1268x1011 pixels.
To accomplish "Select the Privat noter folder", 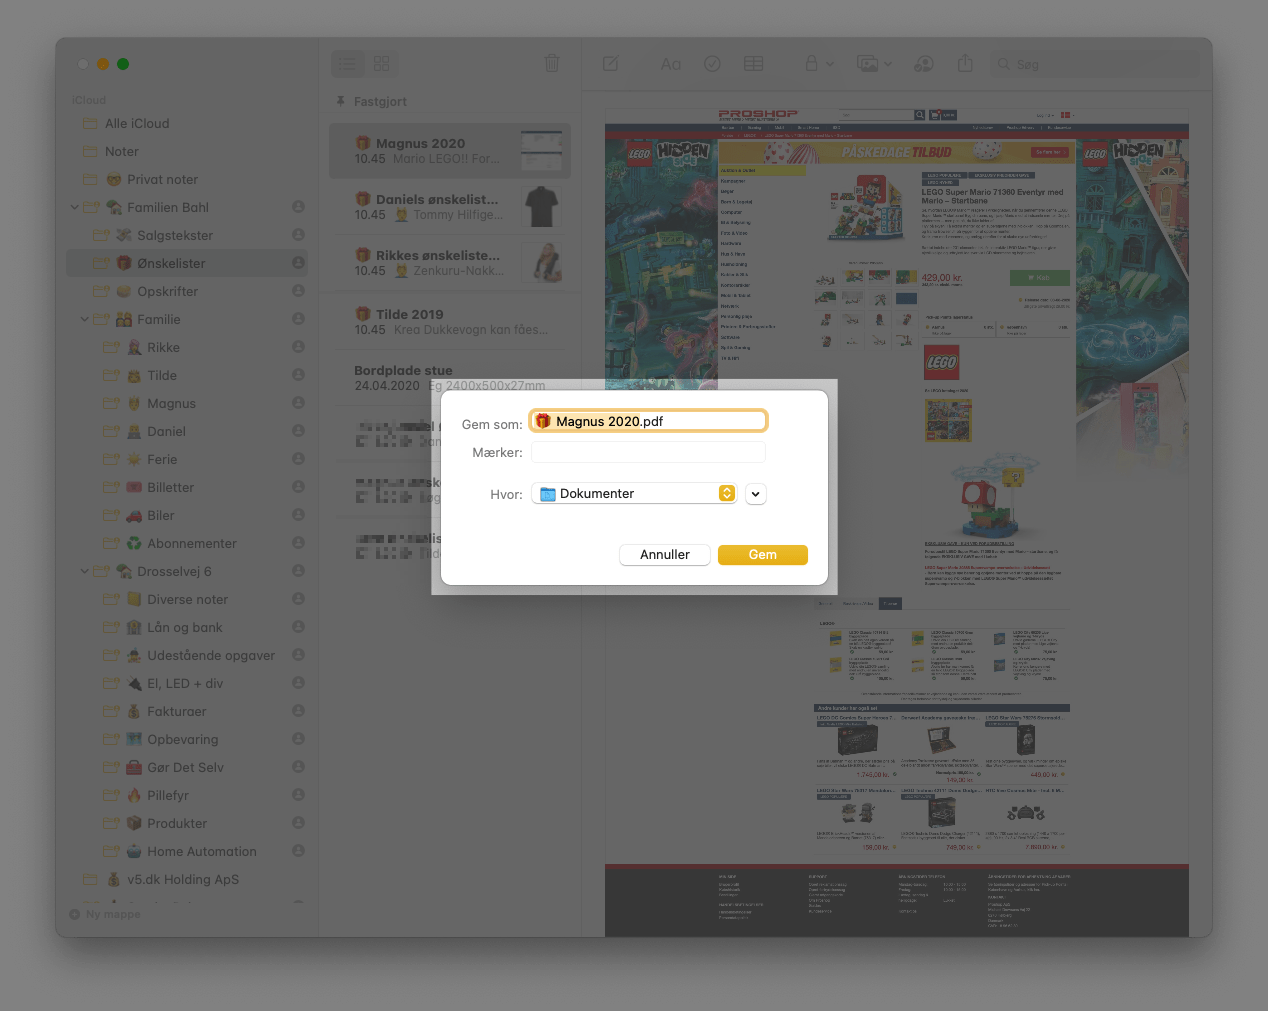I will [x=187, y=180].
